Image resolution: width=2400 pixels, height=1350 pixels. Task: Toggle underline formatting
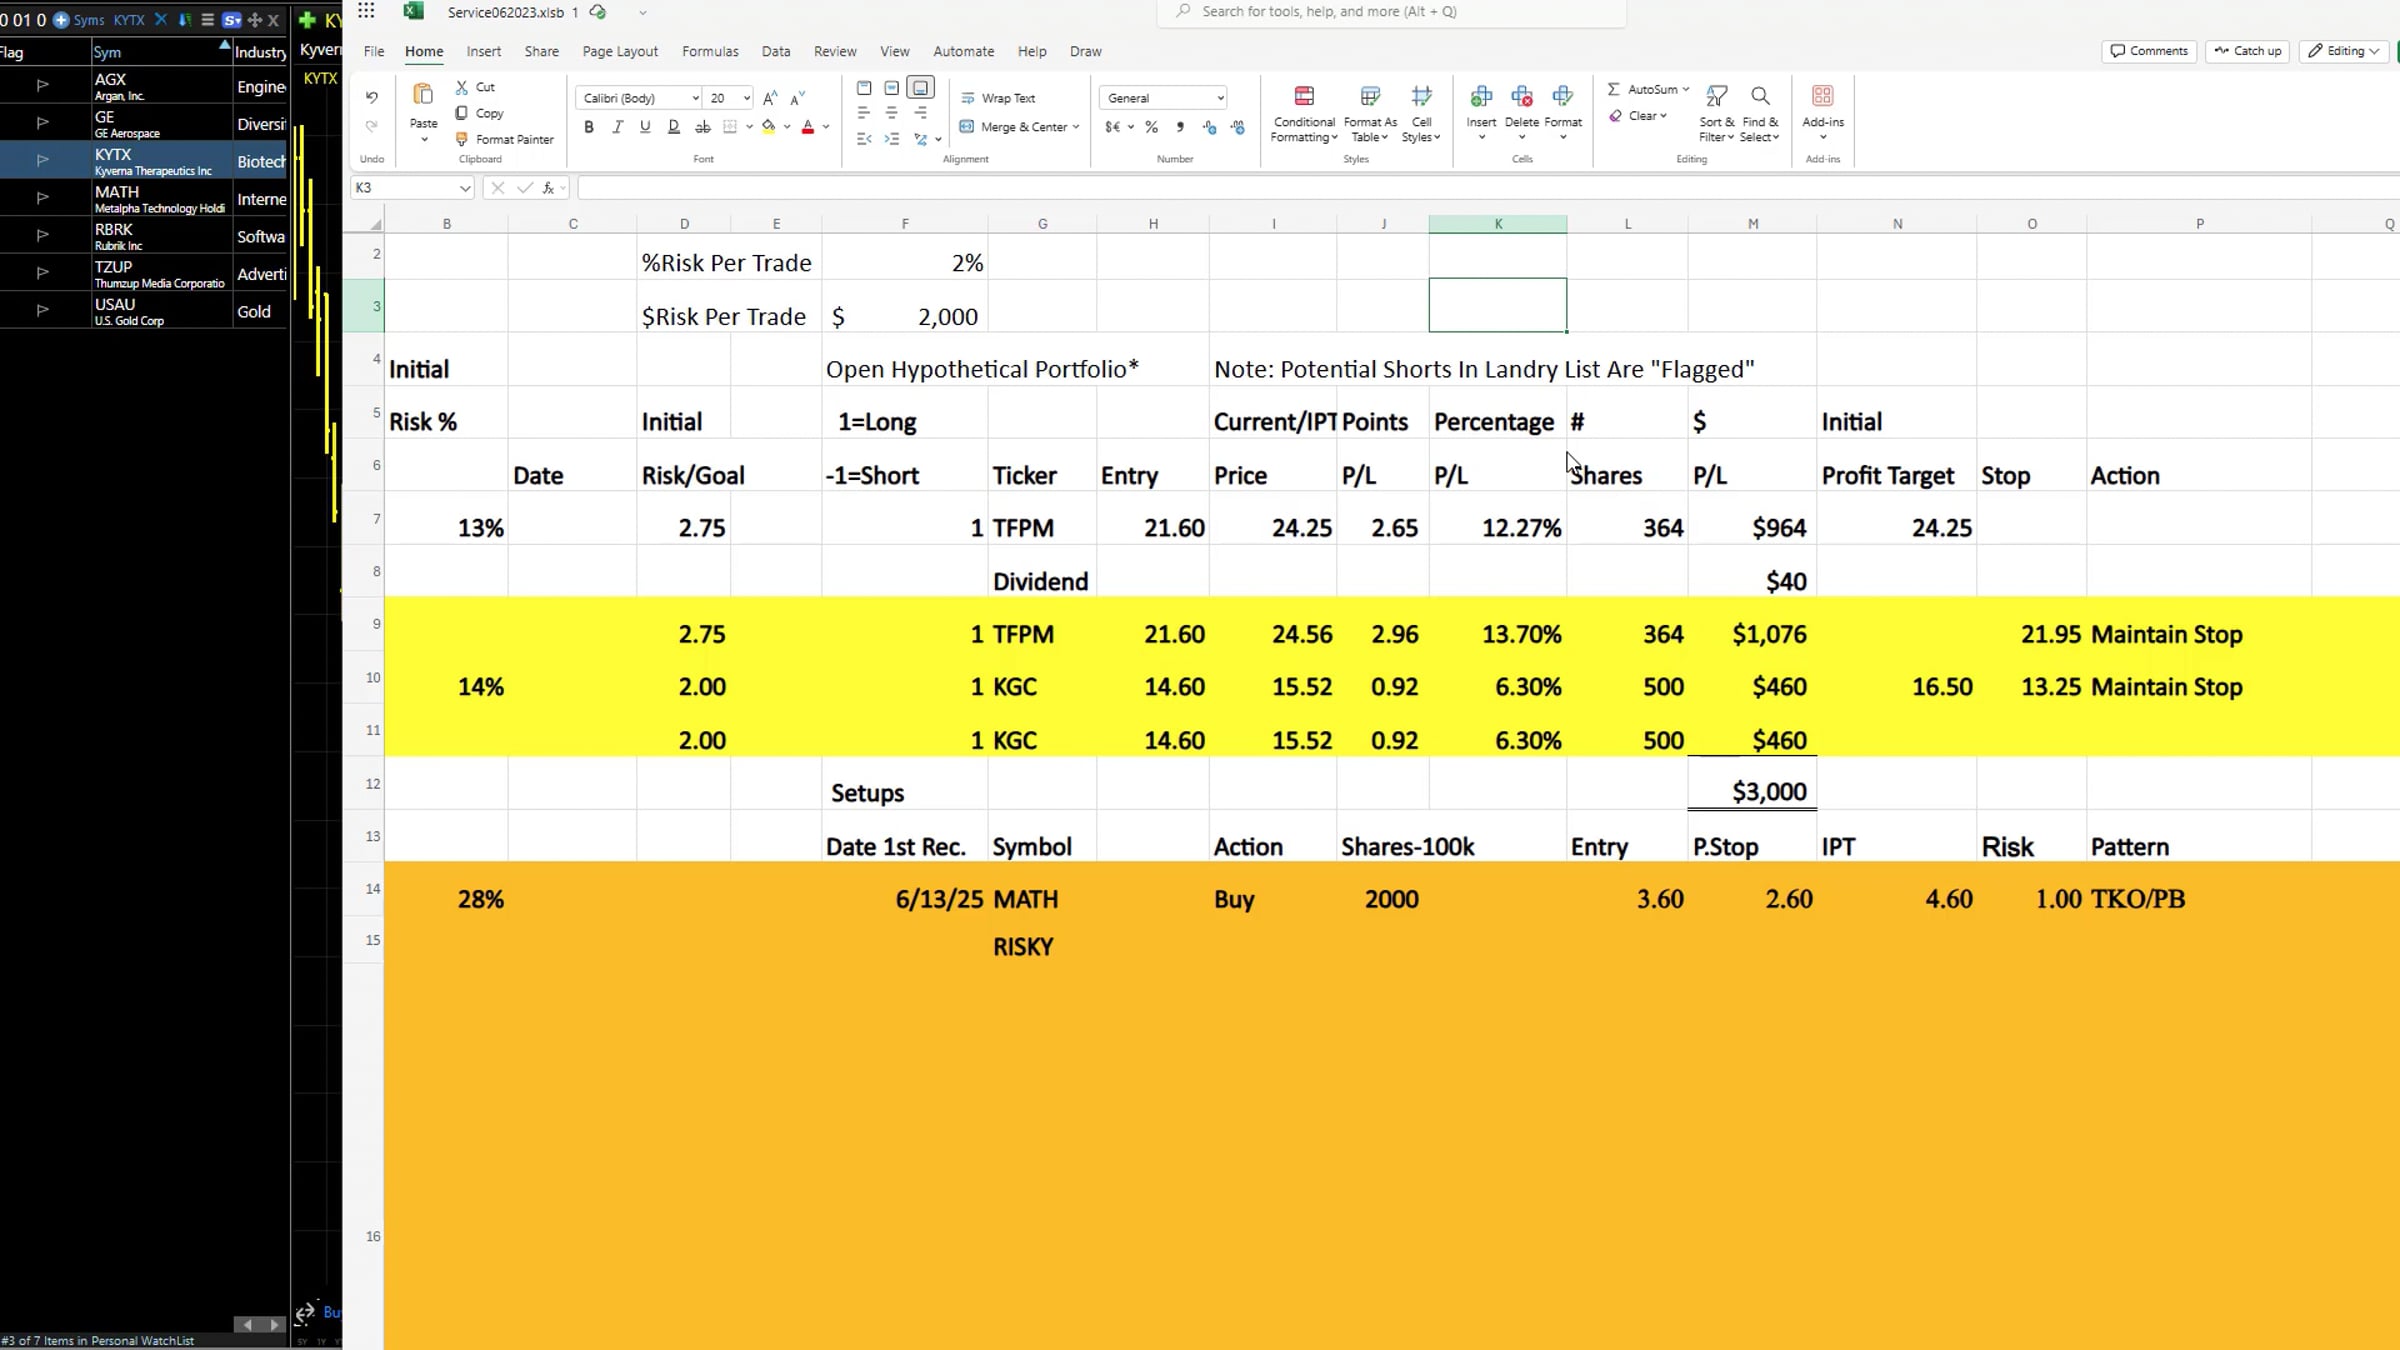pos(645,127)
